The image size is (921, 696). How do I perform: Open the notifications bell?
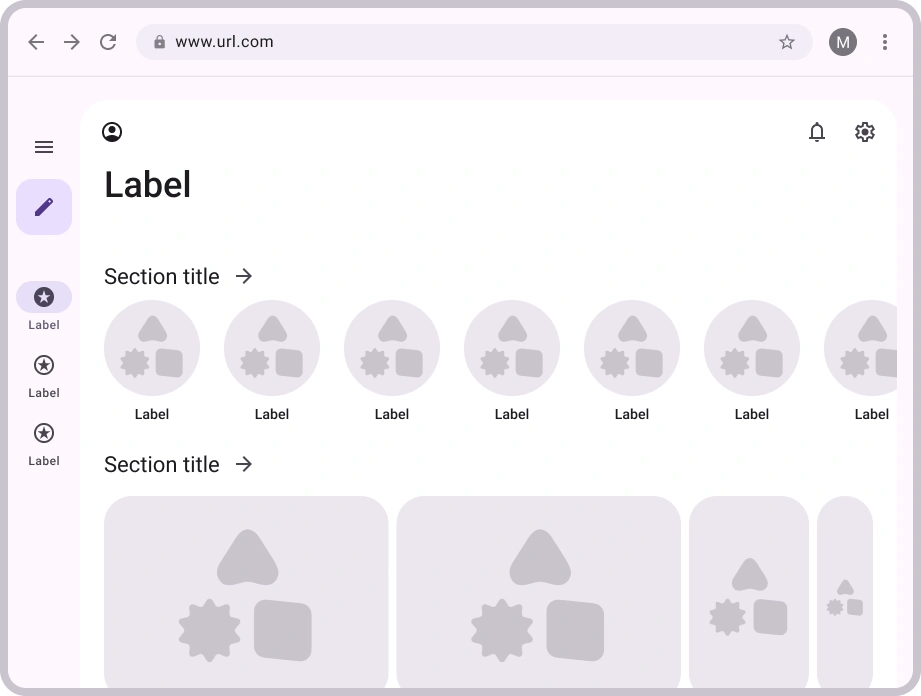pyautogui.click(x=817, y=132)
